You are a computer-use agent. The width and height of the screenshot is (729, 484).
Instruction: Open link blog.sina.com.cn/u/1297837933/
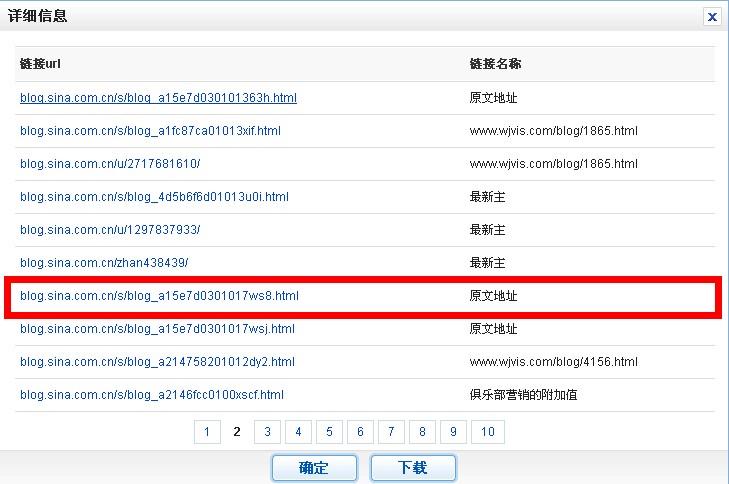coord(110,230)
